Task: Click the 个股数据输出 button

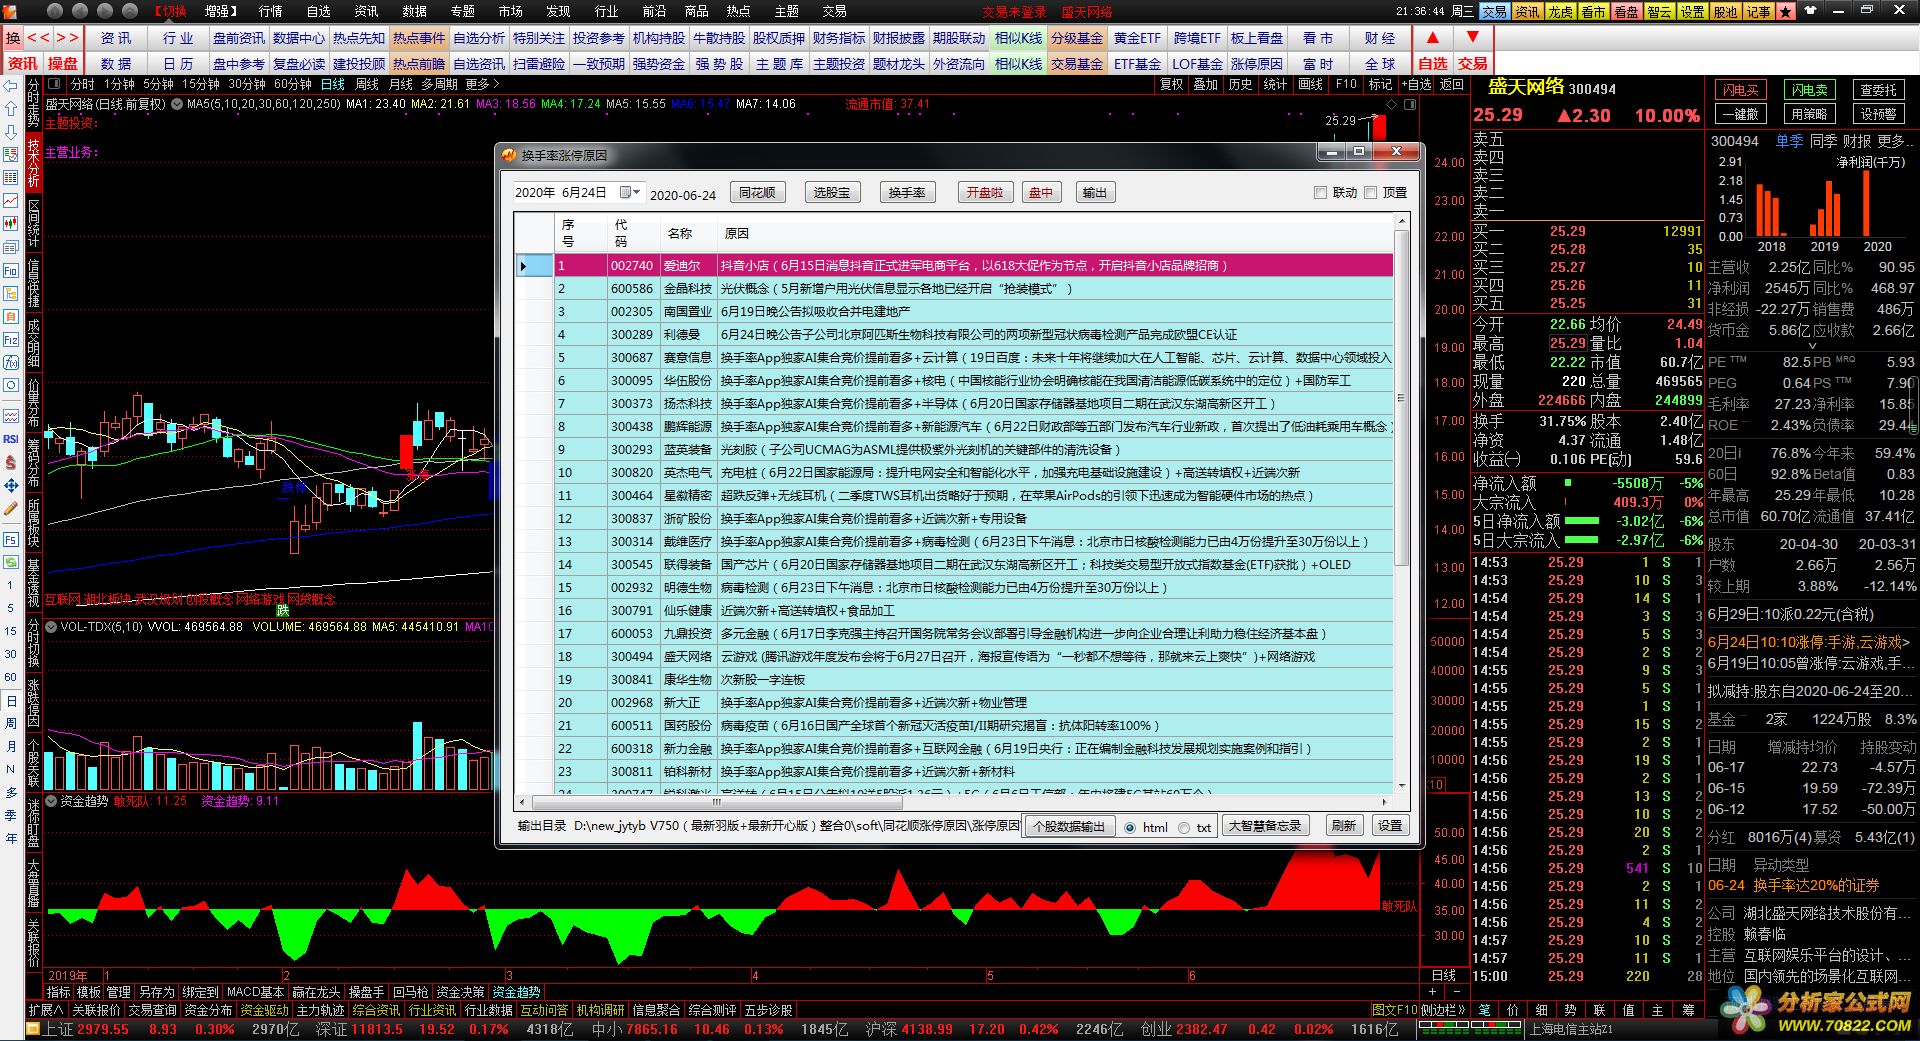Action: 1069,826
